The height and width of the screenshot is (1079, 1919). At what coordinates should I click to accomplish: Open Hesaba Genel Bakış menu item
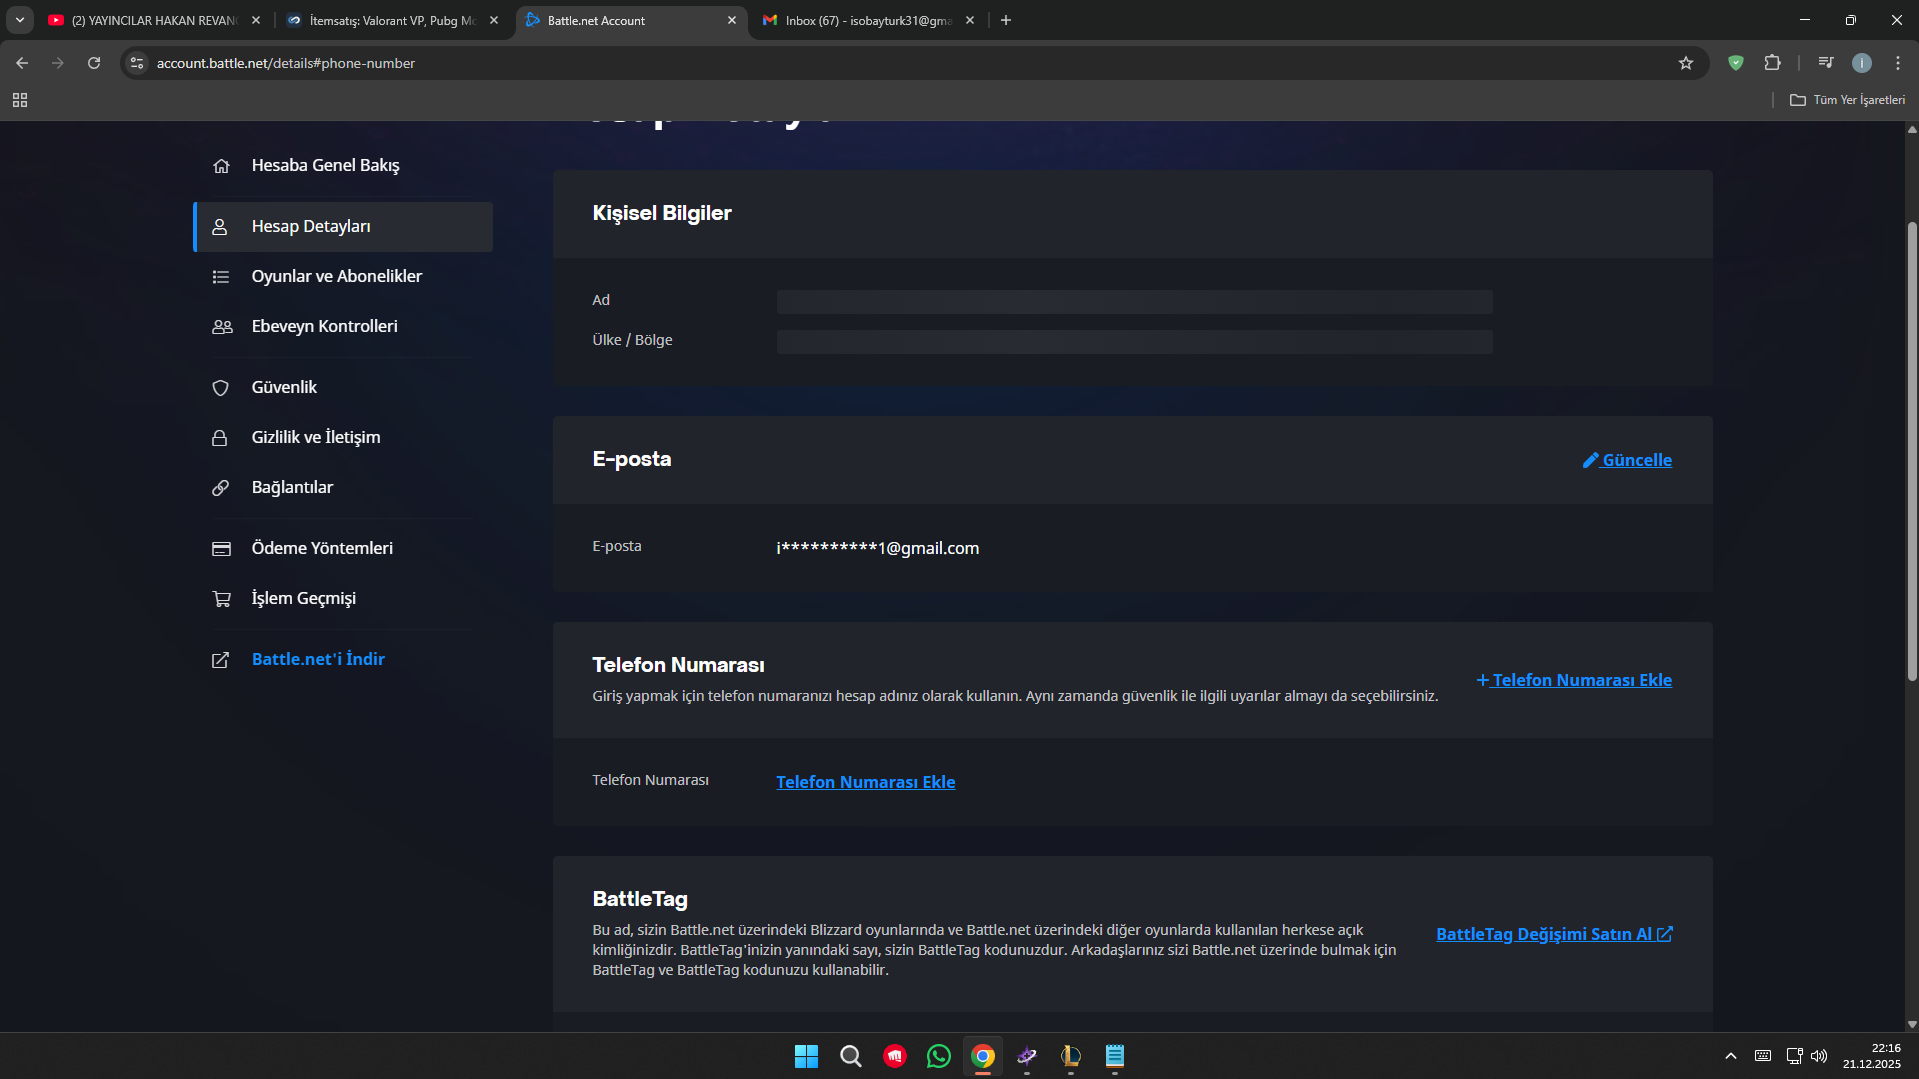point(325,166)
